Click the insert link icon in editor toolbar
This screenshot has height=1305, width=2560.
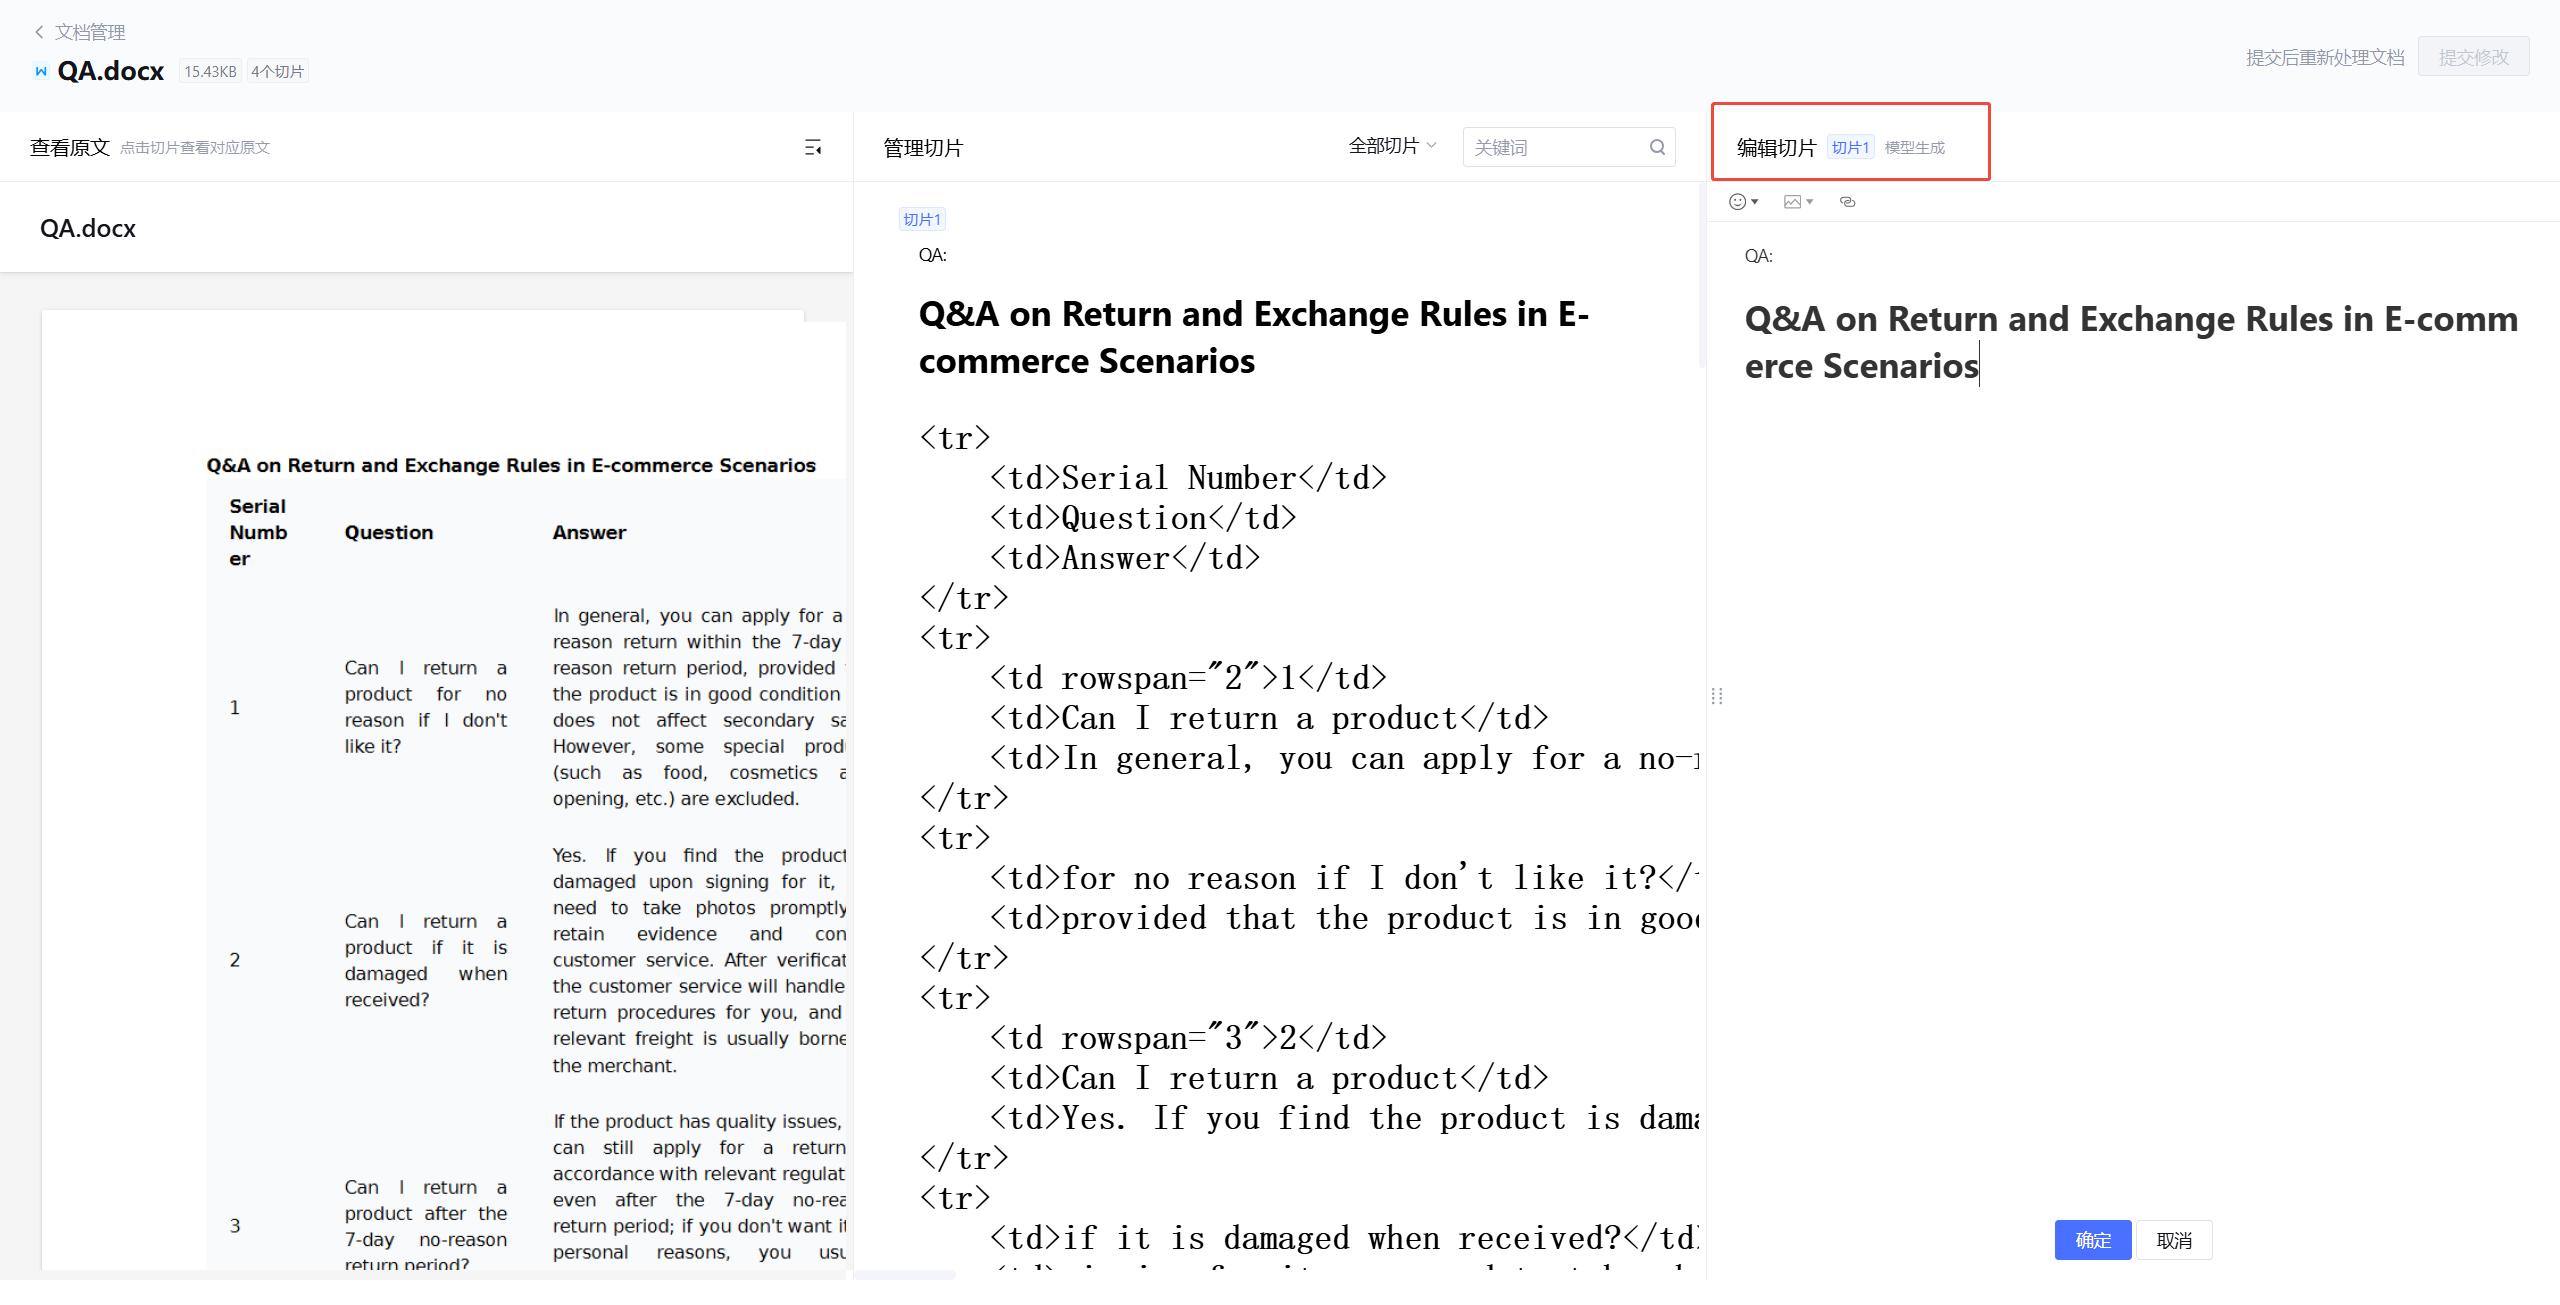click(x=1847, y=202)
